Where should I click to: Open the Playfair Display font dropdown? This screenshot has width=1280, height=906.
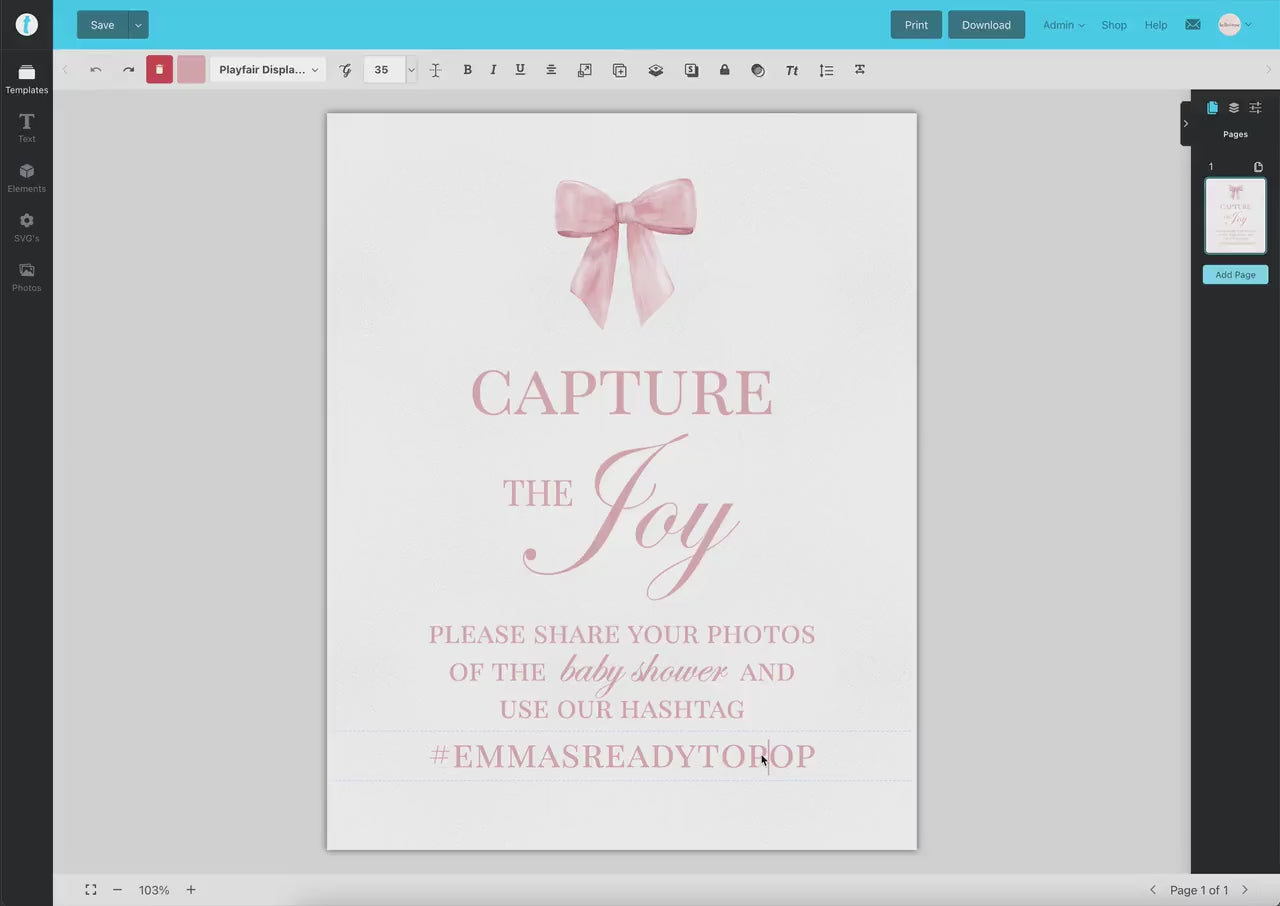coord(268,70)
